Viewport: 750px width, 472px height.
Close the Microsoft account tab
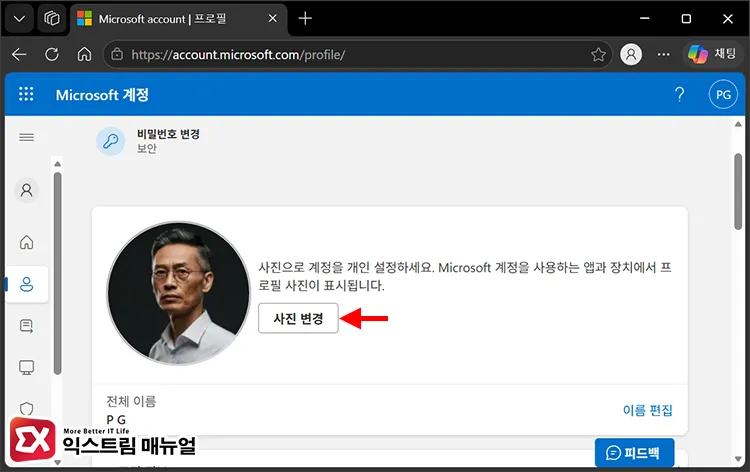click(x=272, y=19)
